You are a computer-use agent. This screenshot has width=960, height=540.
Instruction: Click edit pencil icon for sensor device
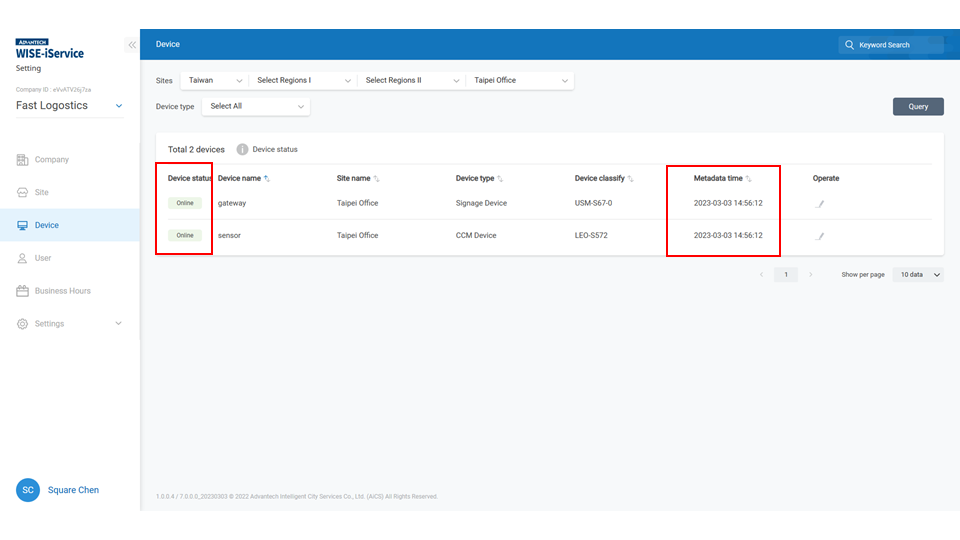coord(819,237)
